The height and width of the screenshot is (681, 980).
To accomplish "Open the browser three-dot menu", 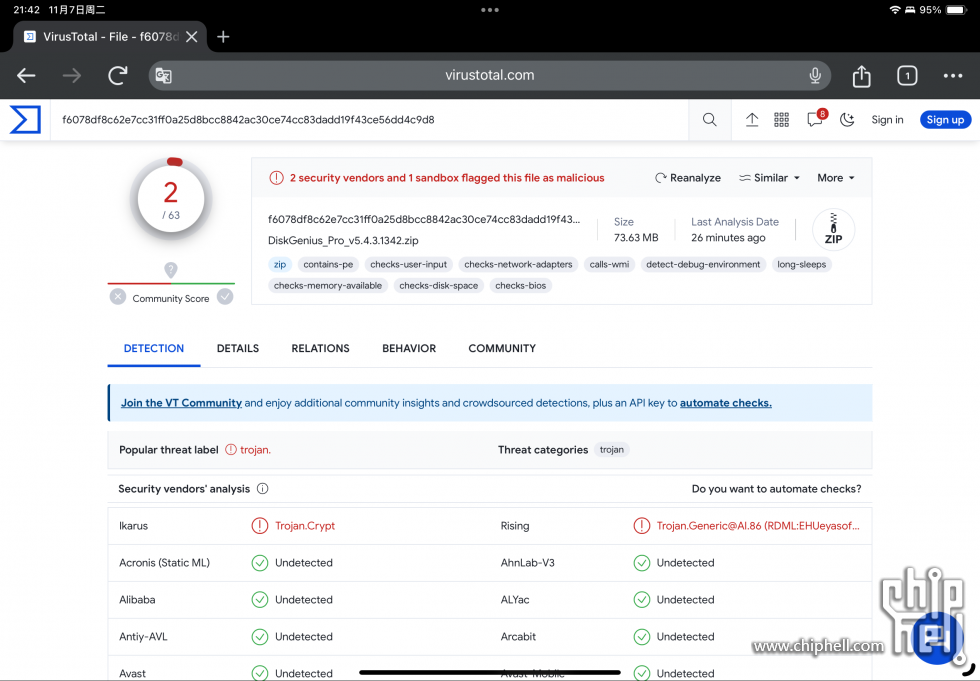I will tap(952, 76).
